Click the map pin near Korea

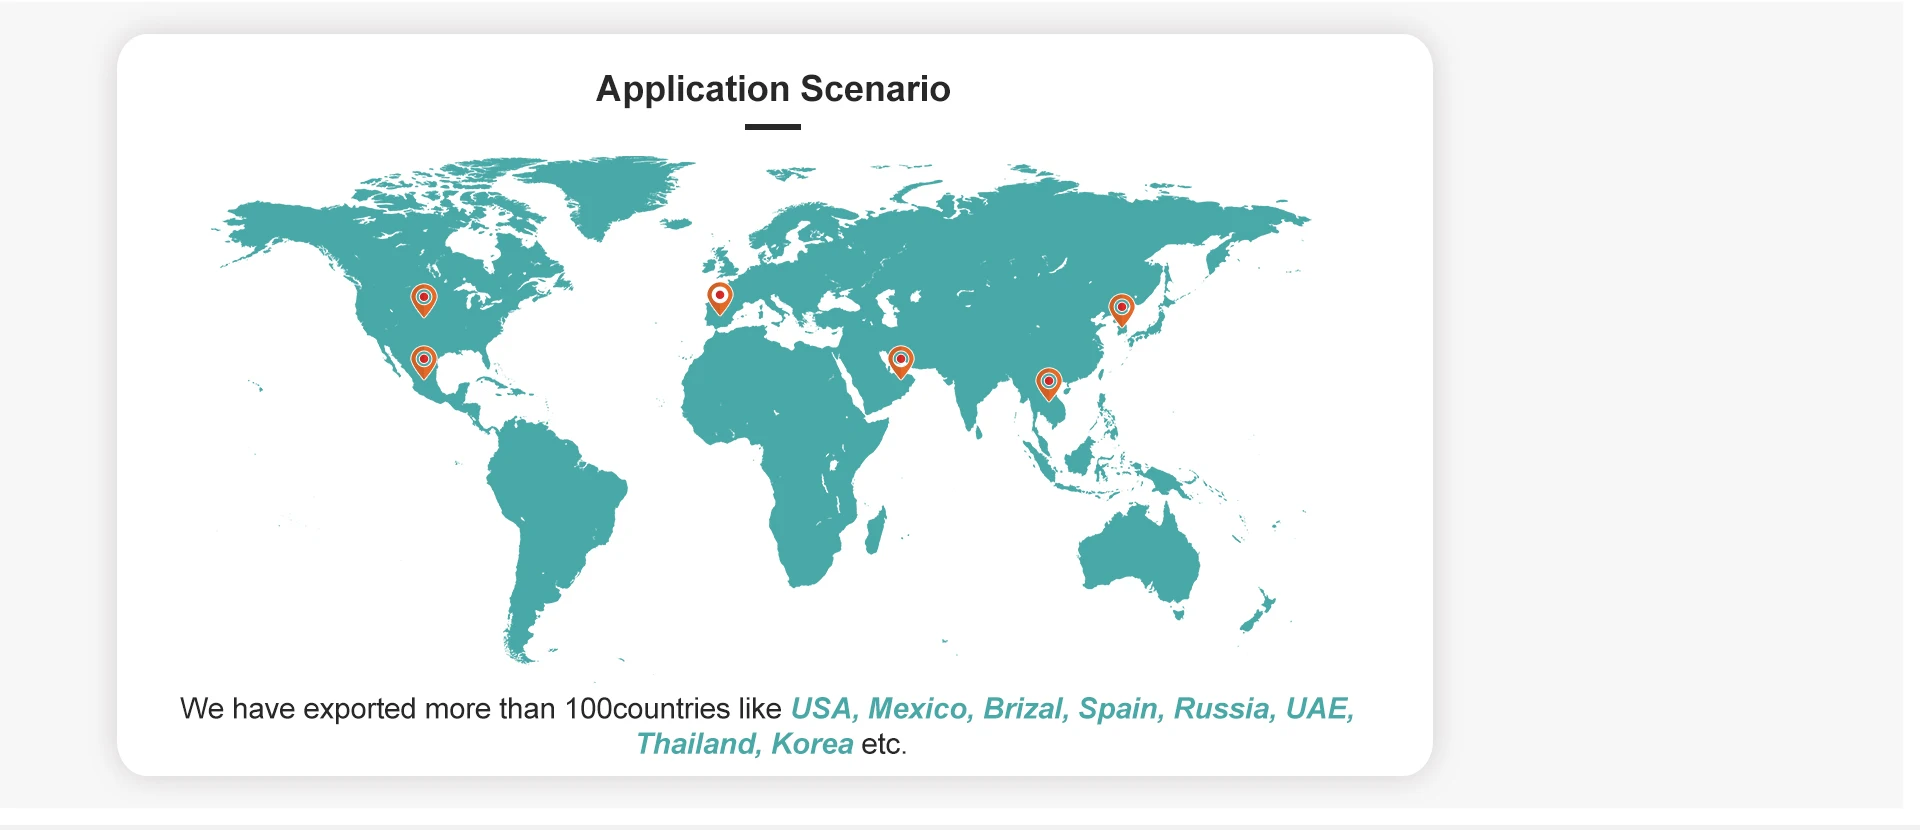[1121, 309]
